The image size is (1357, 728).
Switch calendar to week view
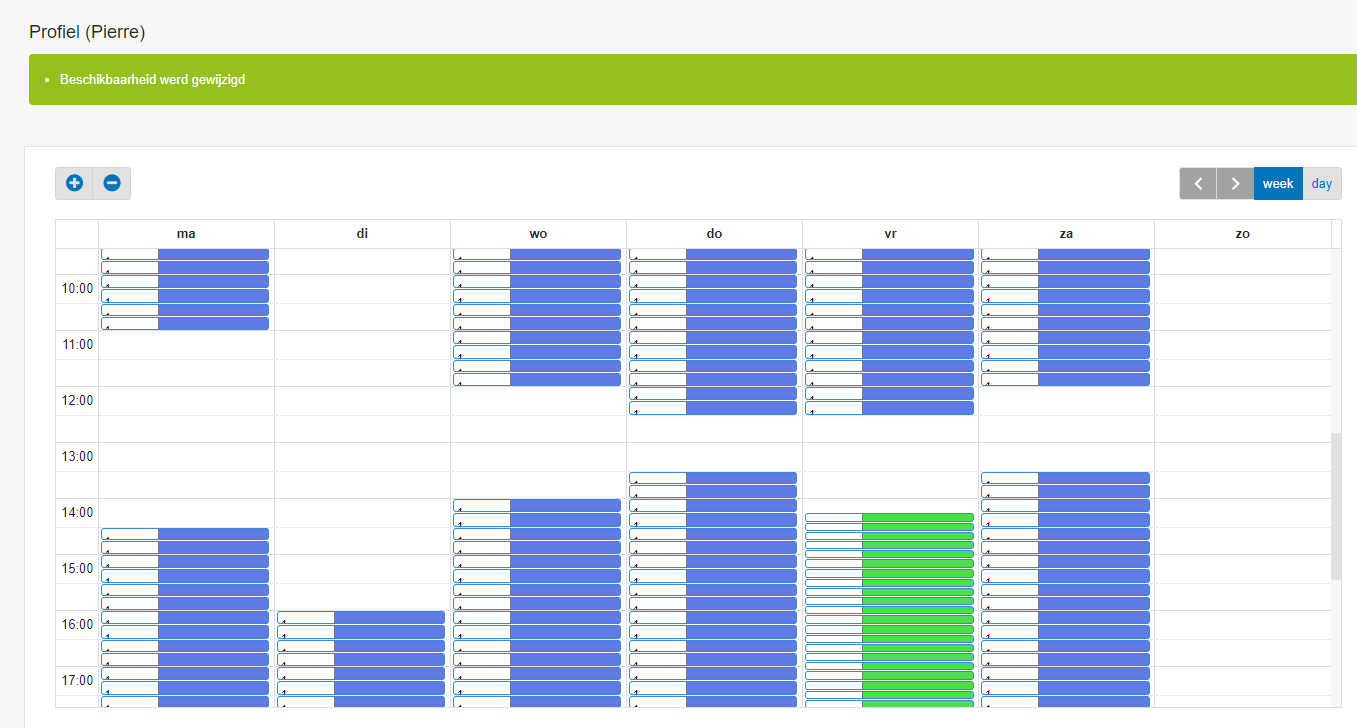click(1278, 184)
